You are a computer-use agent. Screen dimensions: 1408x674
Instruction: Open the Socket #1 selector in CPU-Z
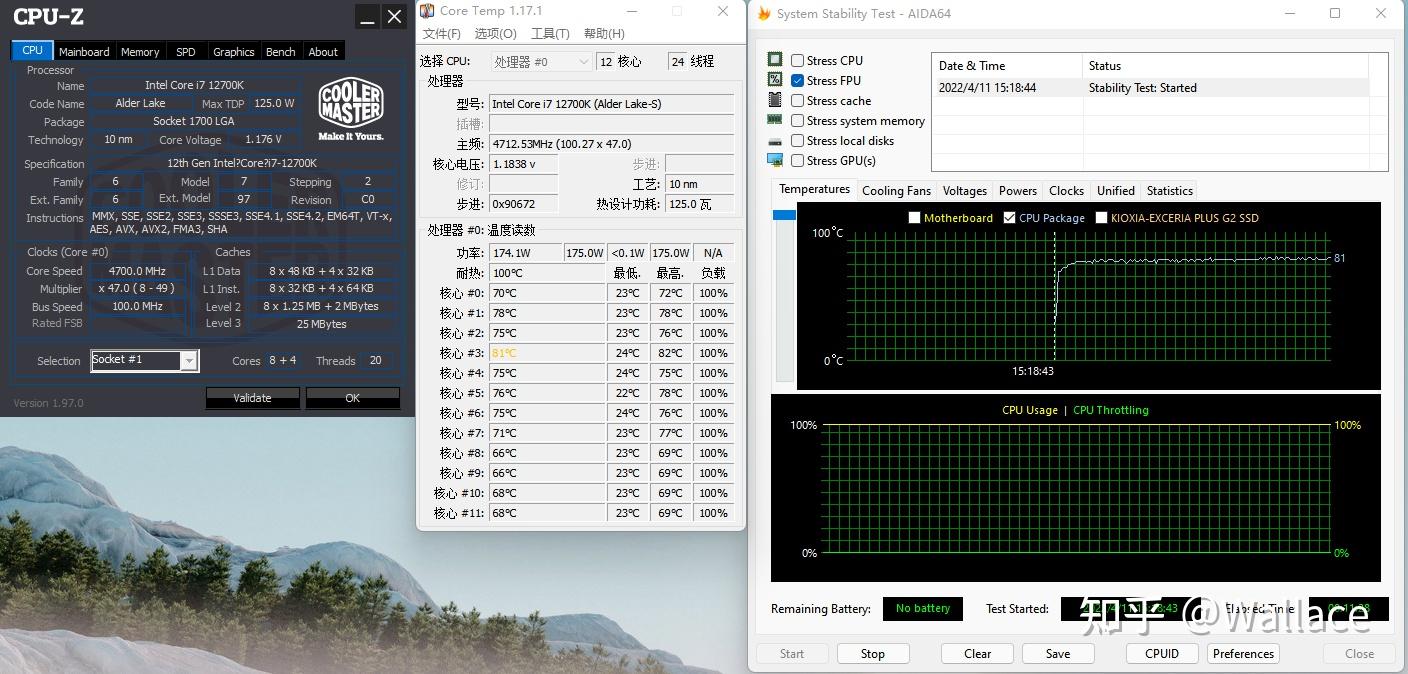(188, 360)
